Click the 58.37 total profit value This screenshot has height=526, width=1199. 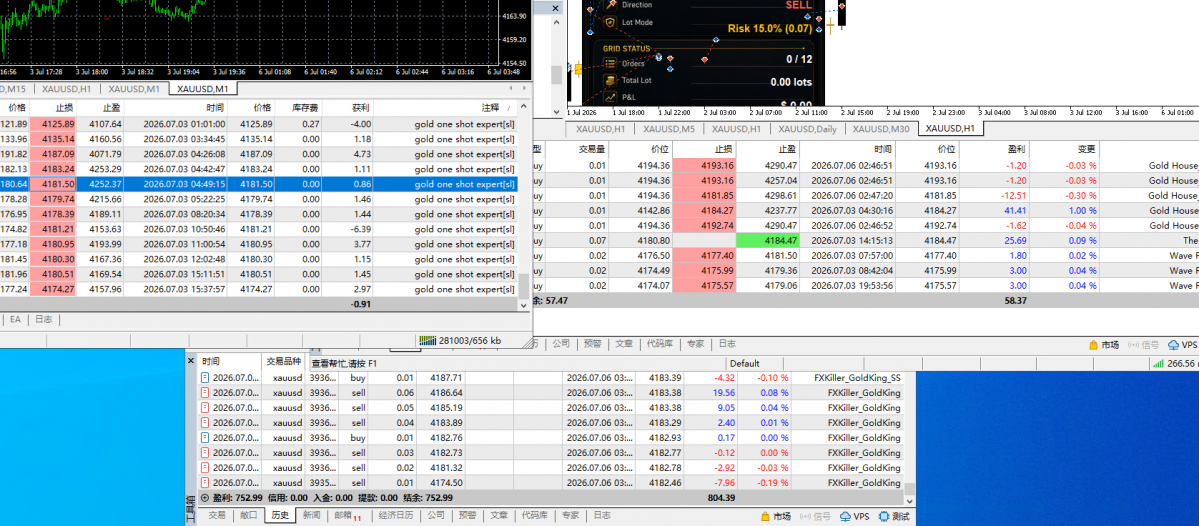pos(1014,301)
